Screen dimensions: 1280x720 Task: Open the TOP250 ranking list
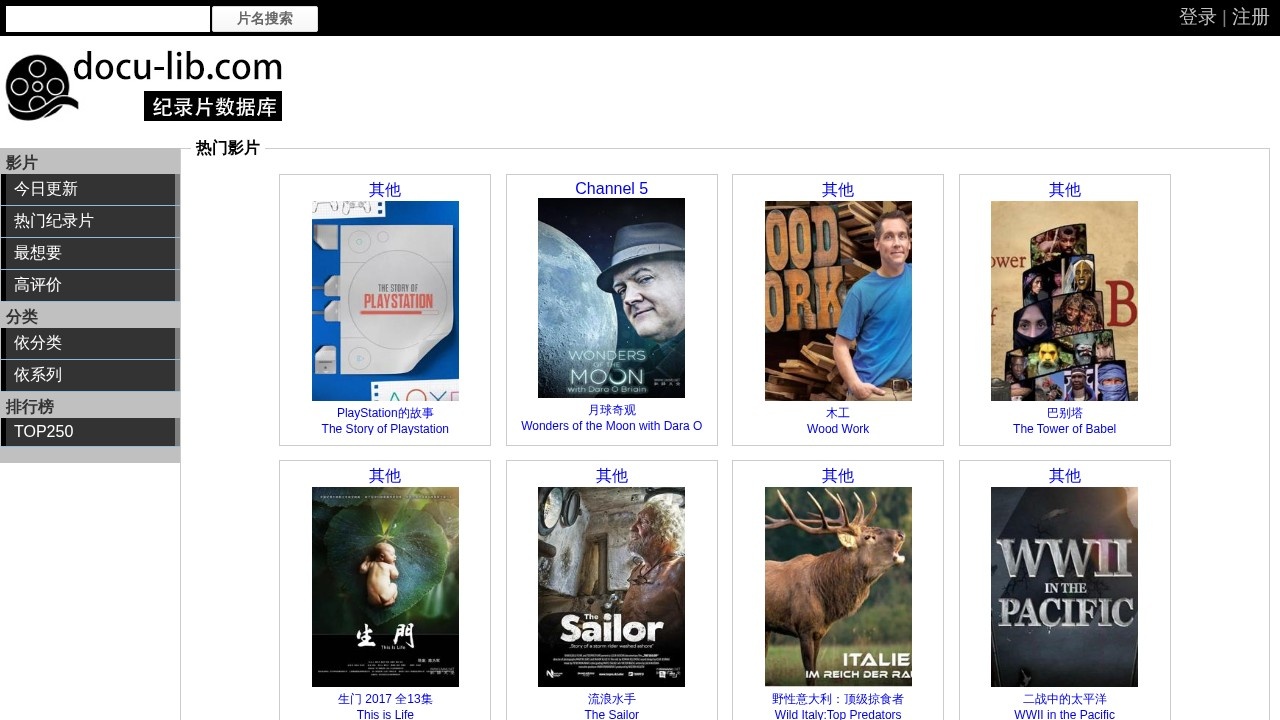(89, 432)
